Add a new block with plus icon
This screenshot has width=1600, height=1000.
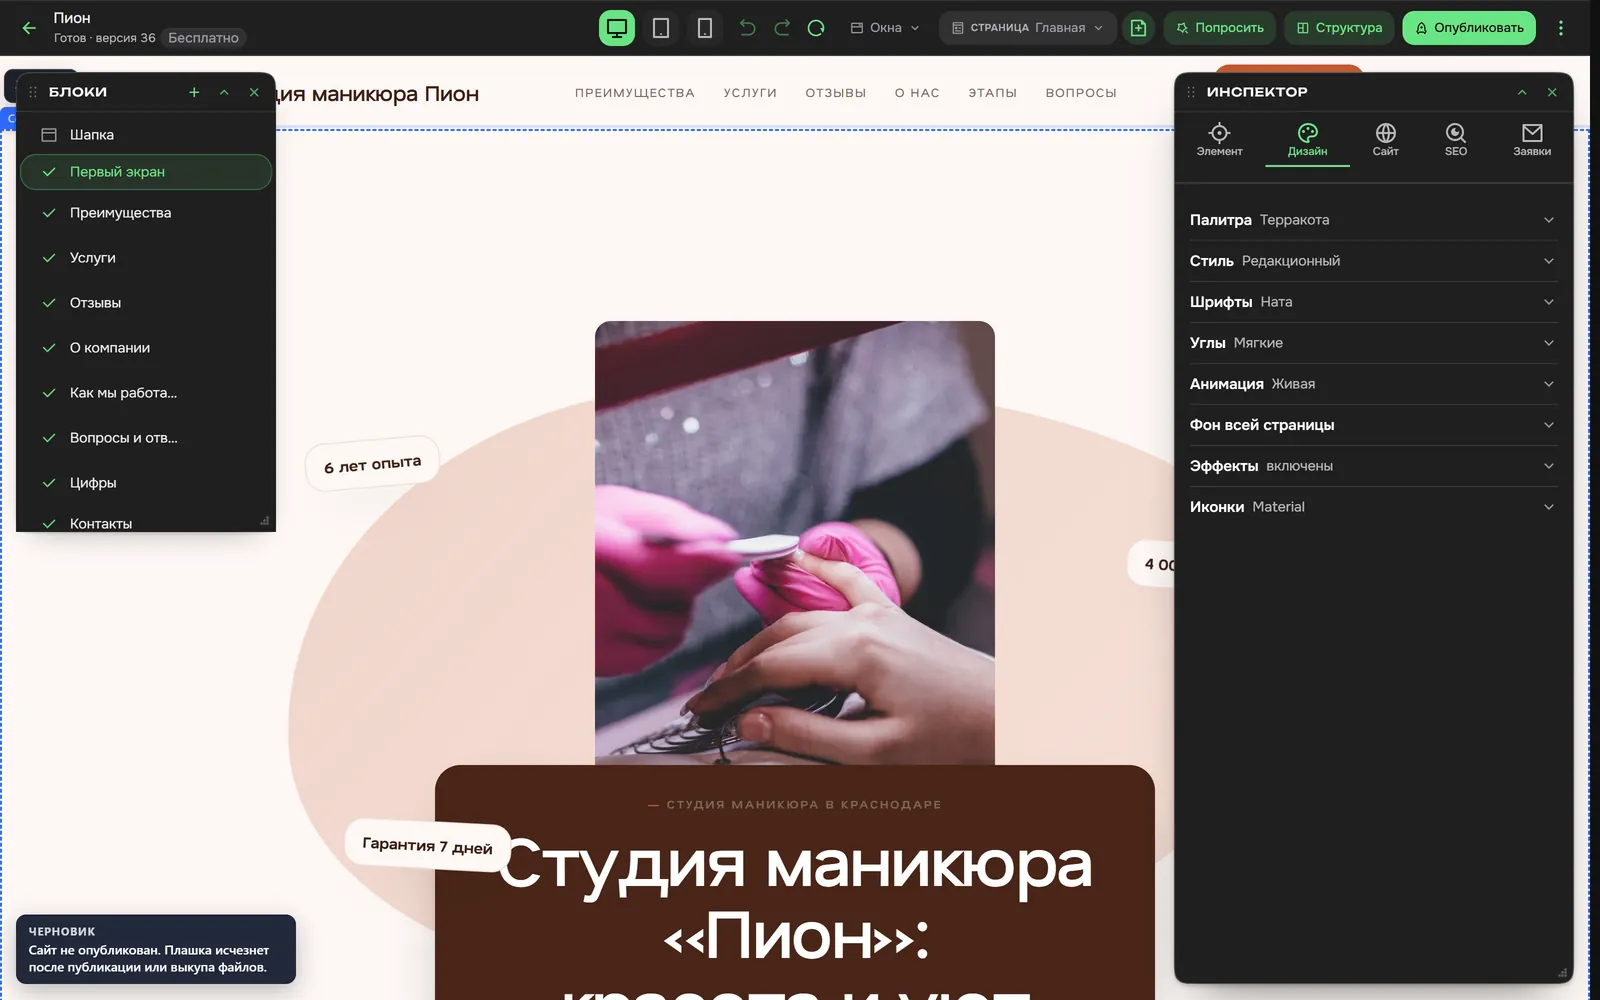[x=194, y=92]
